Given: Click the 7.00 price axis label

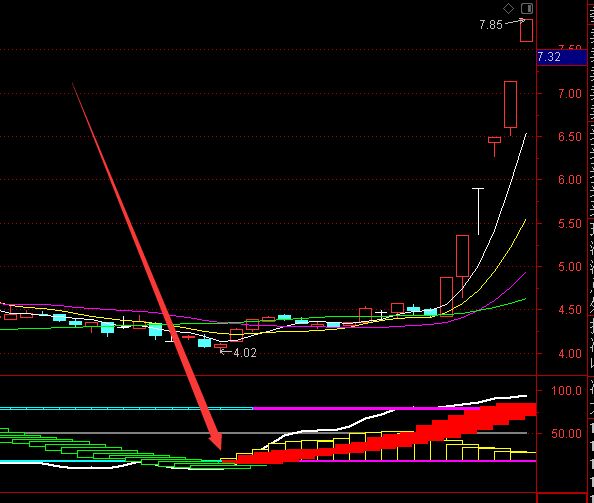Looking at the screenshot, I should tap(569, 94).
